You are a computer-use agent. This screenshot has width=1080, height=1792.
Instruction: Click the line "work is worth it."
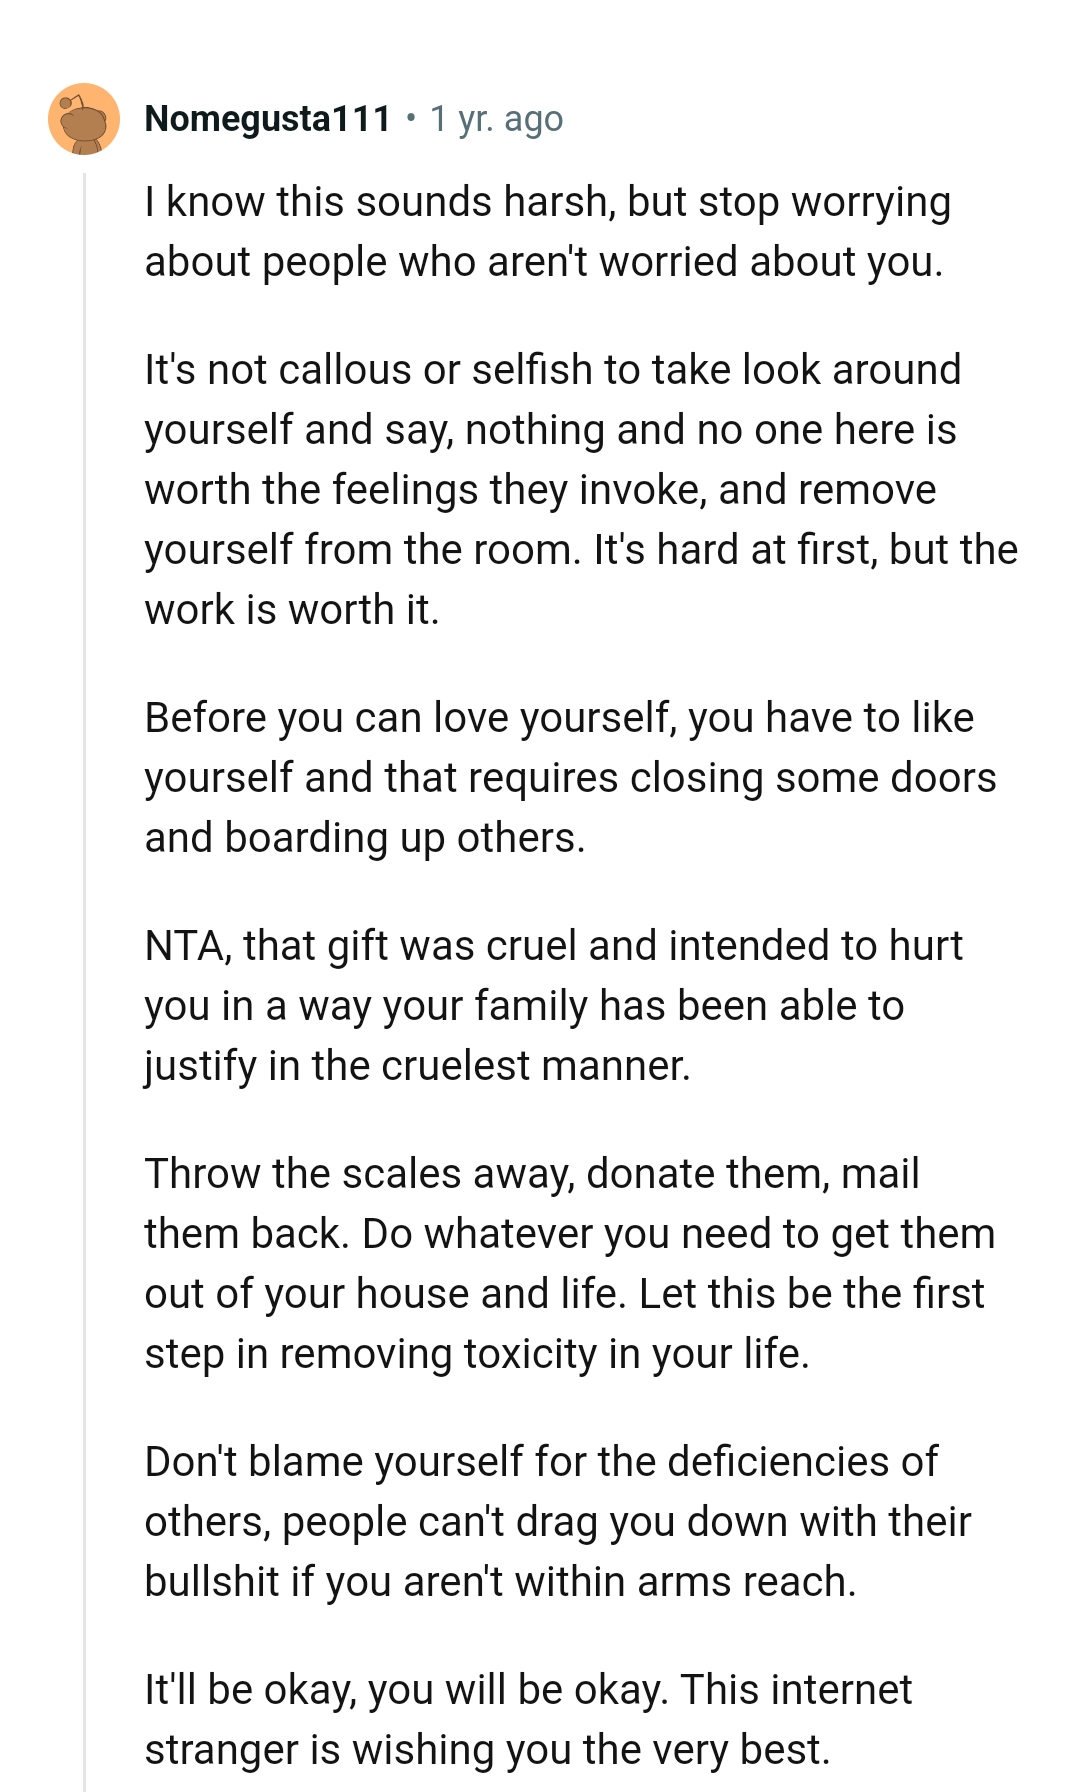tap(292, 610)
